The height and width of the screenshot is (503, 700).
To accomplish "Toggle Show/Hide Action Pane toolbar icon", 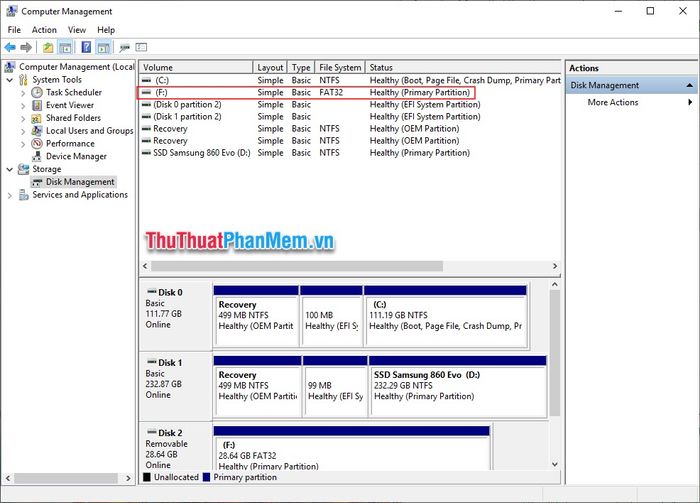I will click(104, 47).
